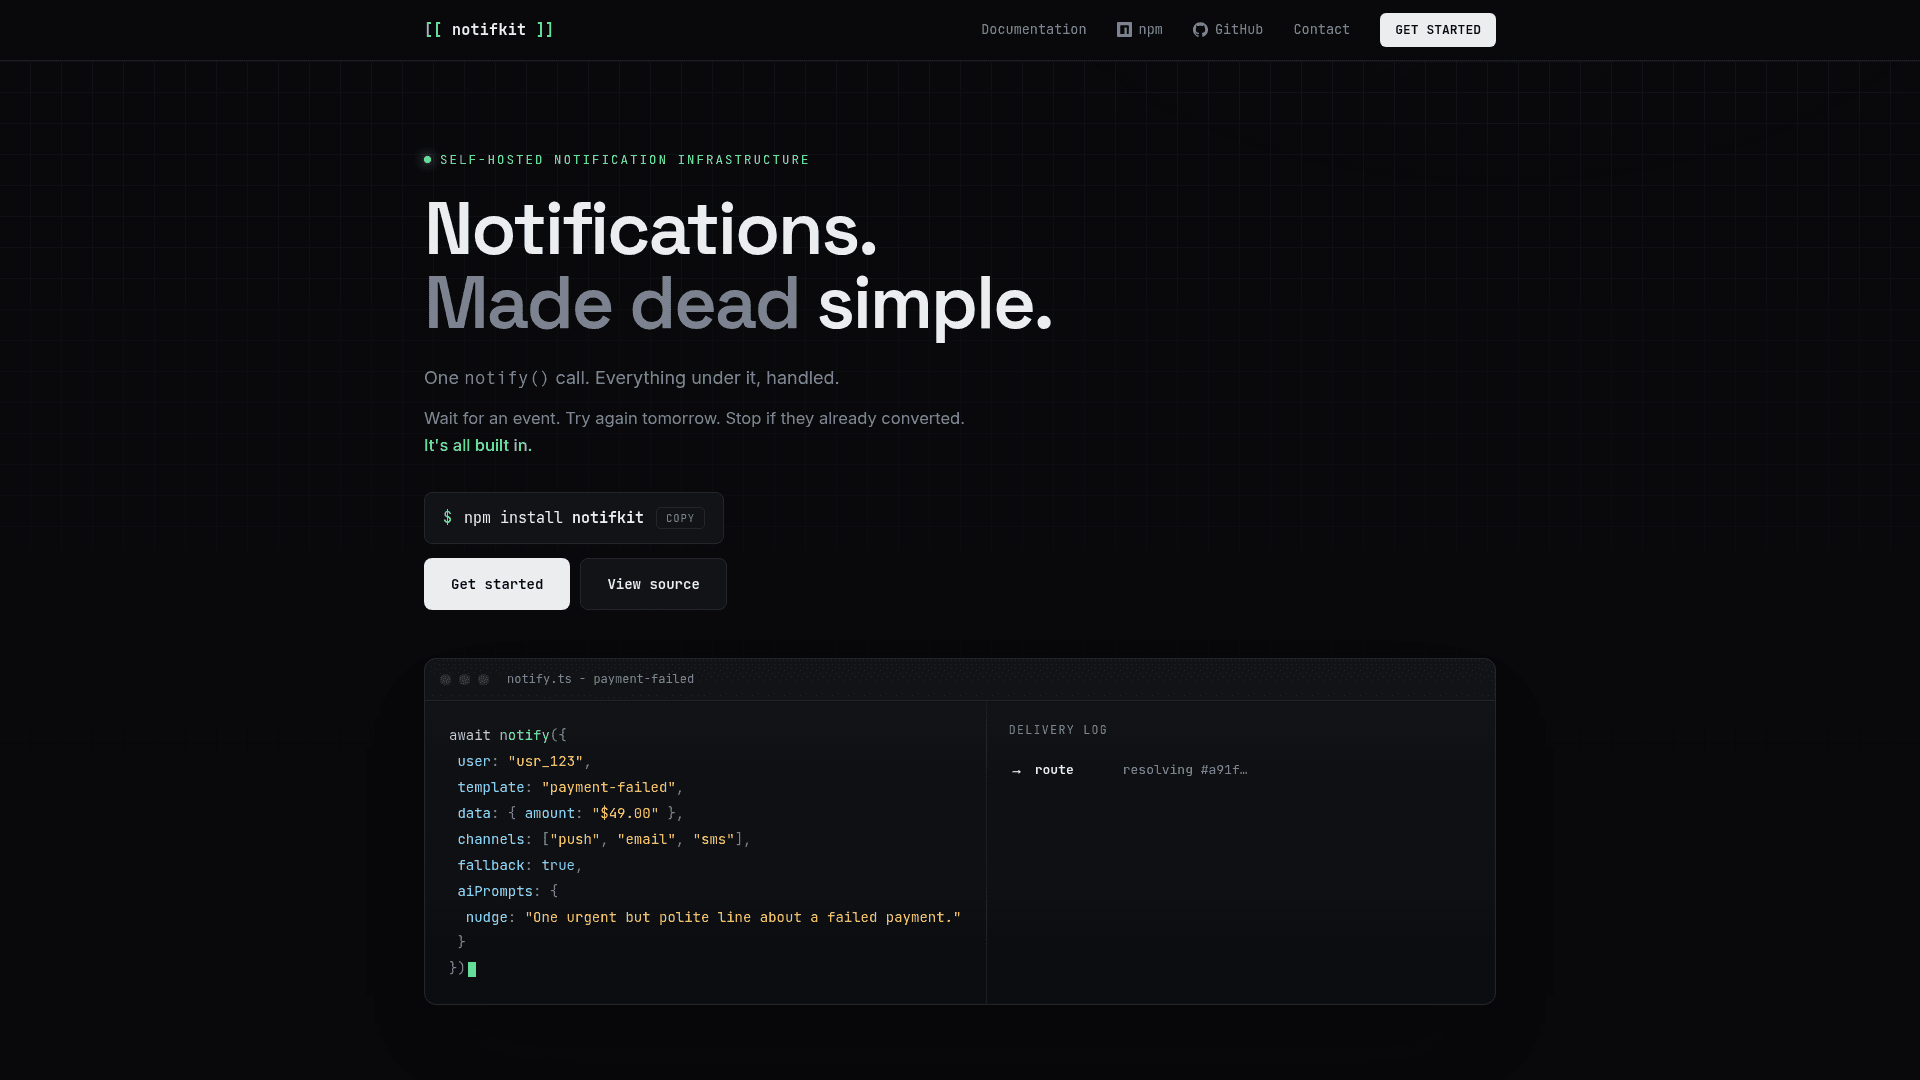This screenshot has height=1080, width=1920.
Task: Click the dollar sign prompt symbol
Action: coord(447,518)
